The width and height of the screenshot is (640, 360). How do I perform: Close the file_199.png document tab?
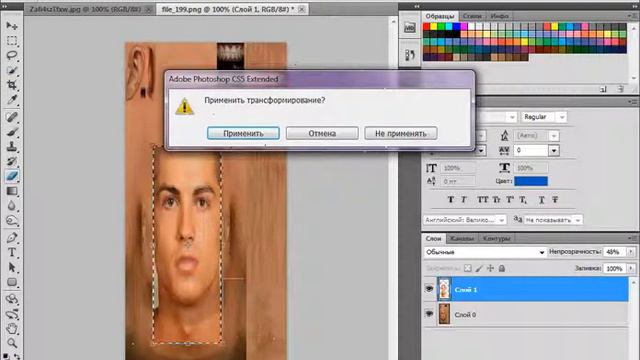[302, 9]
